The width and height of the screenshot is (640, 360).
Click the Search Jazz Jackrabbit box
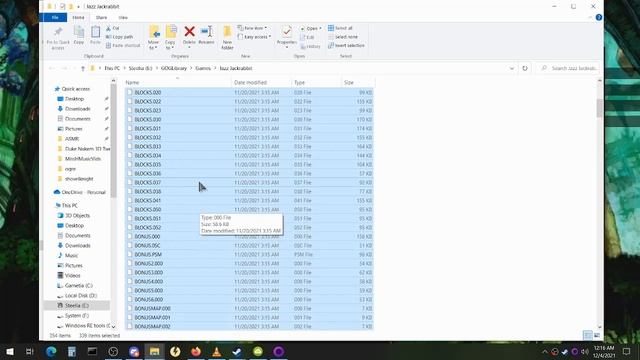pyautogui.click(x=569, y=68)
